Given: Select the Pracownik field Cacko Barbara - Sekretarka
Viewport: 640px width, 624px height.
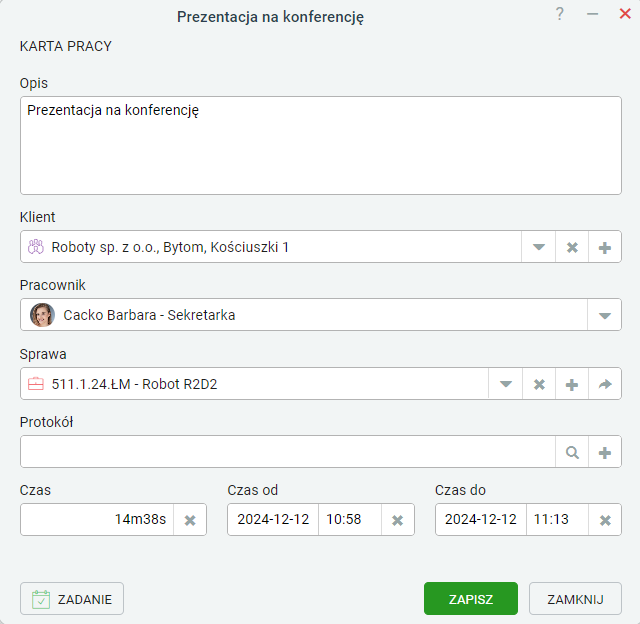Looking at the screenshot, I should tap(304, 315).
